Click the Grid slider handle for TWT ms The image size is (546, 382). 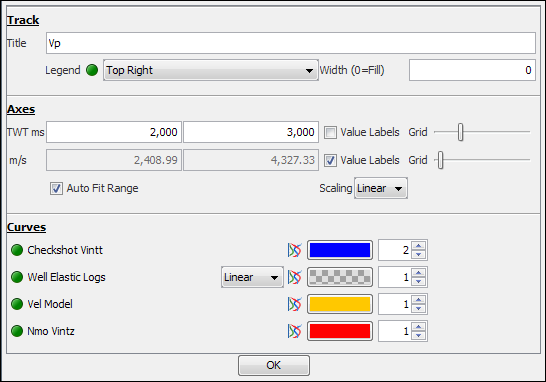(x=461, y=132)
